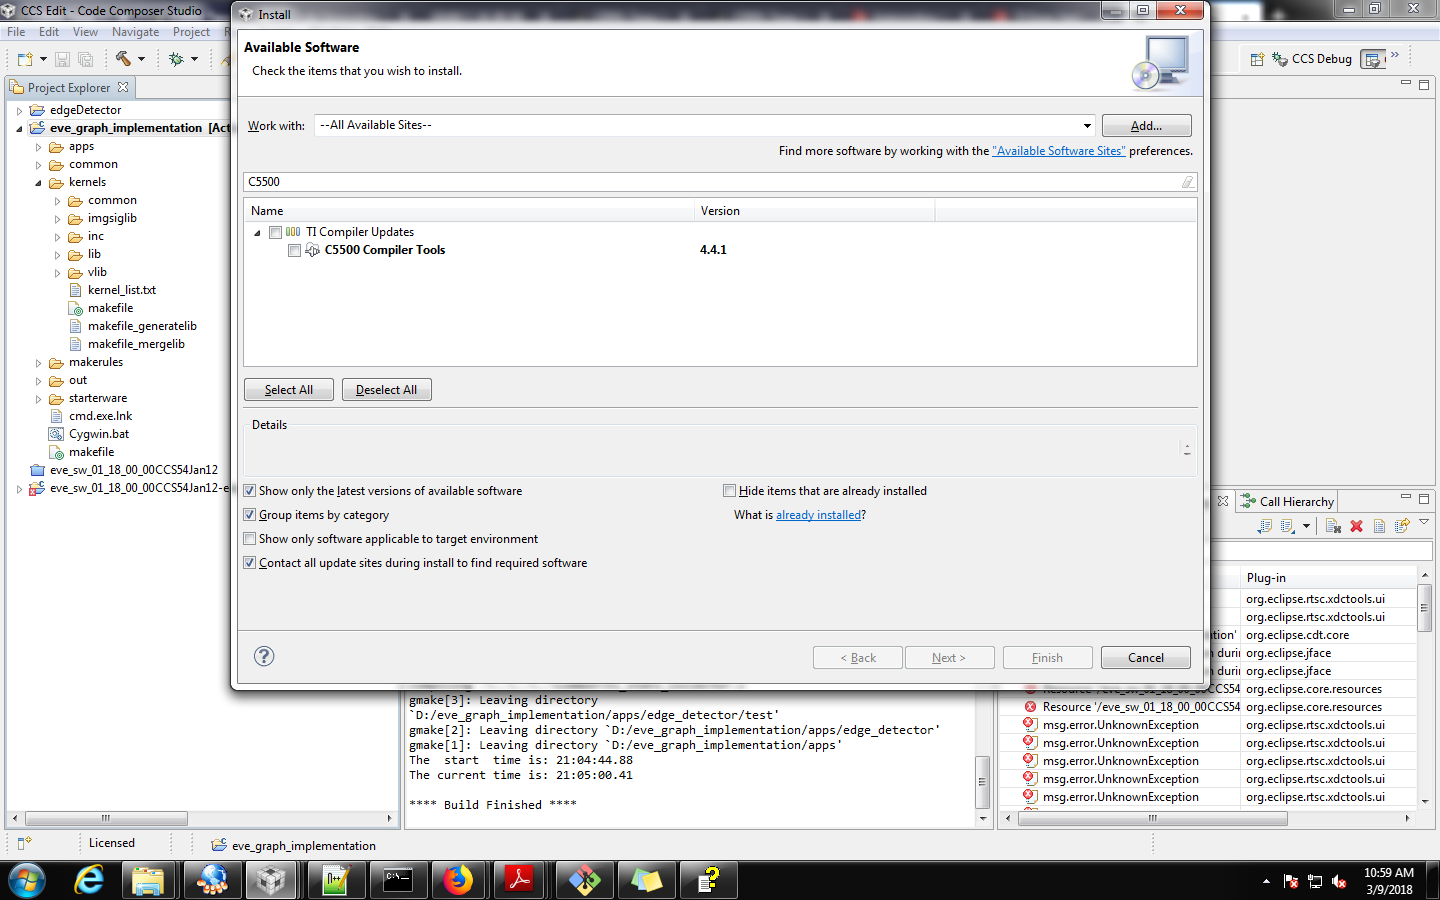Click the Name column header in Install dialog

[469, 211]
